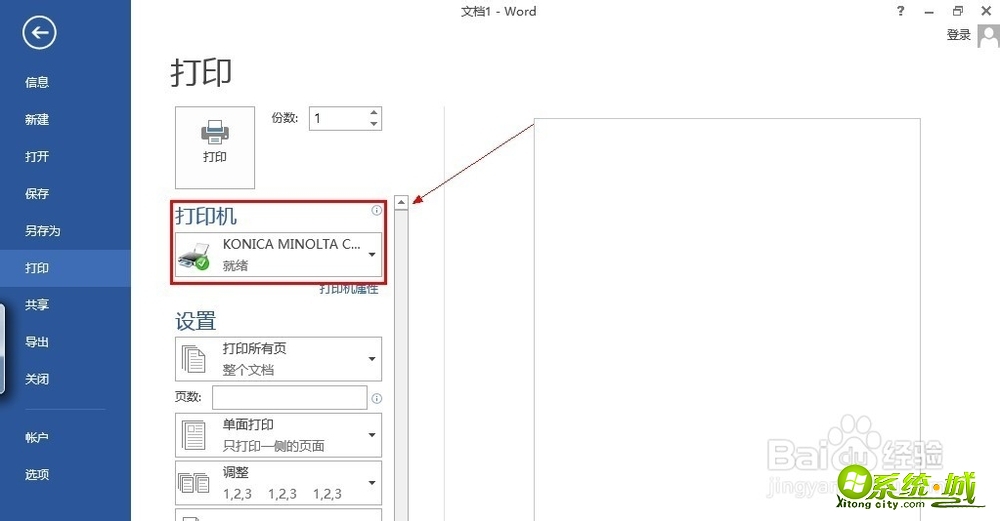The height and width of the screenshot is (521, 1000).
Task: Select 保存 in the sidebar
Action: pos(37,193)
